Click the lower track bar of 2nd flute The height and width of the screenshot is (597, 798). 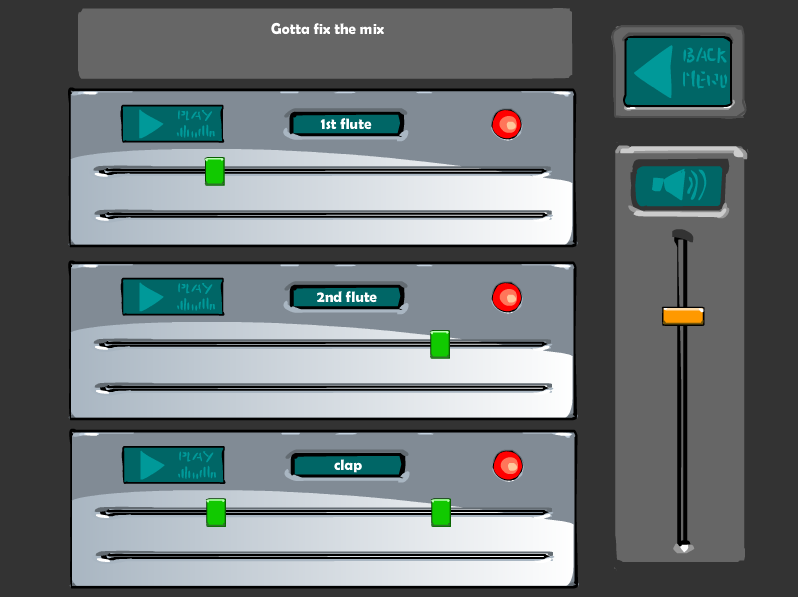tap(322, 387)
